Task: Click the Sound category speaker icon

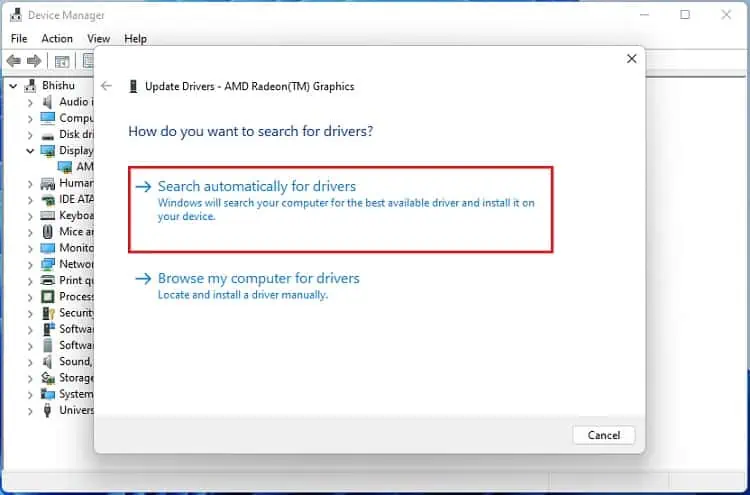Action: coord(47,362)
